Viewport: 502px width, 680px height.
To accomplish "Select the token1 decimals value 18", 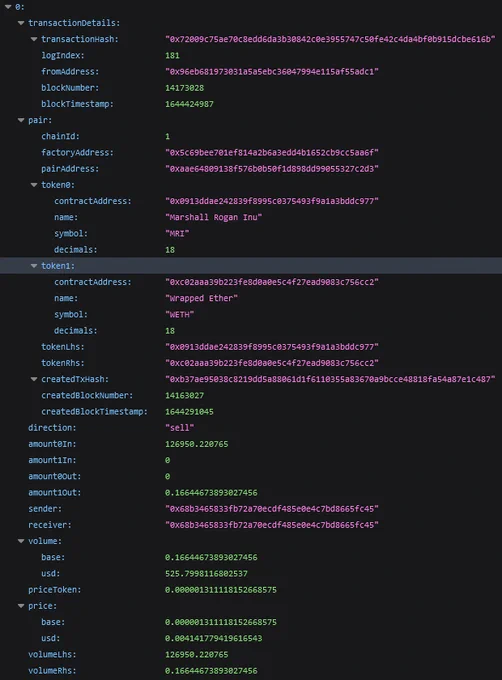I will [x=170, y=330].
